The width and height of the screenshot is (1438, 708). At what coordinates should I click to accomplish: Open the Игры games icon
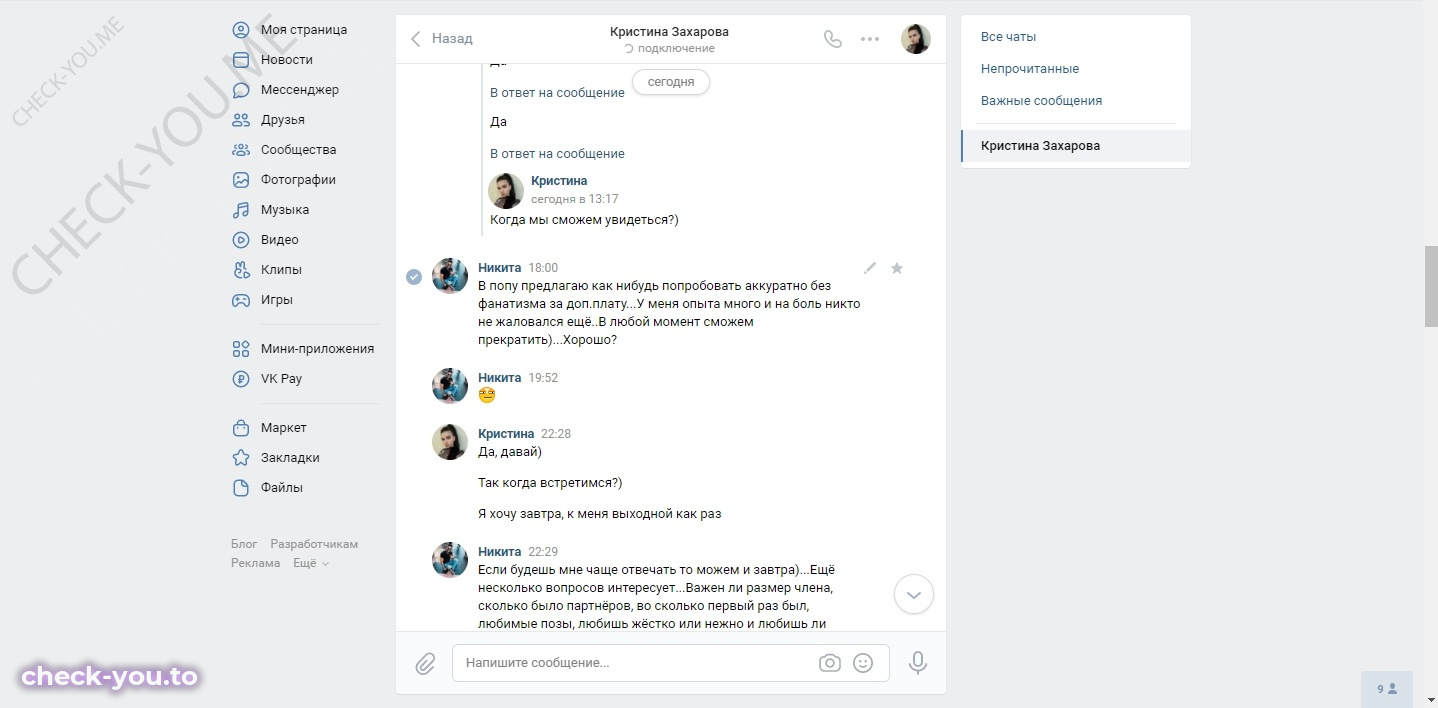pos(241,300)
